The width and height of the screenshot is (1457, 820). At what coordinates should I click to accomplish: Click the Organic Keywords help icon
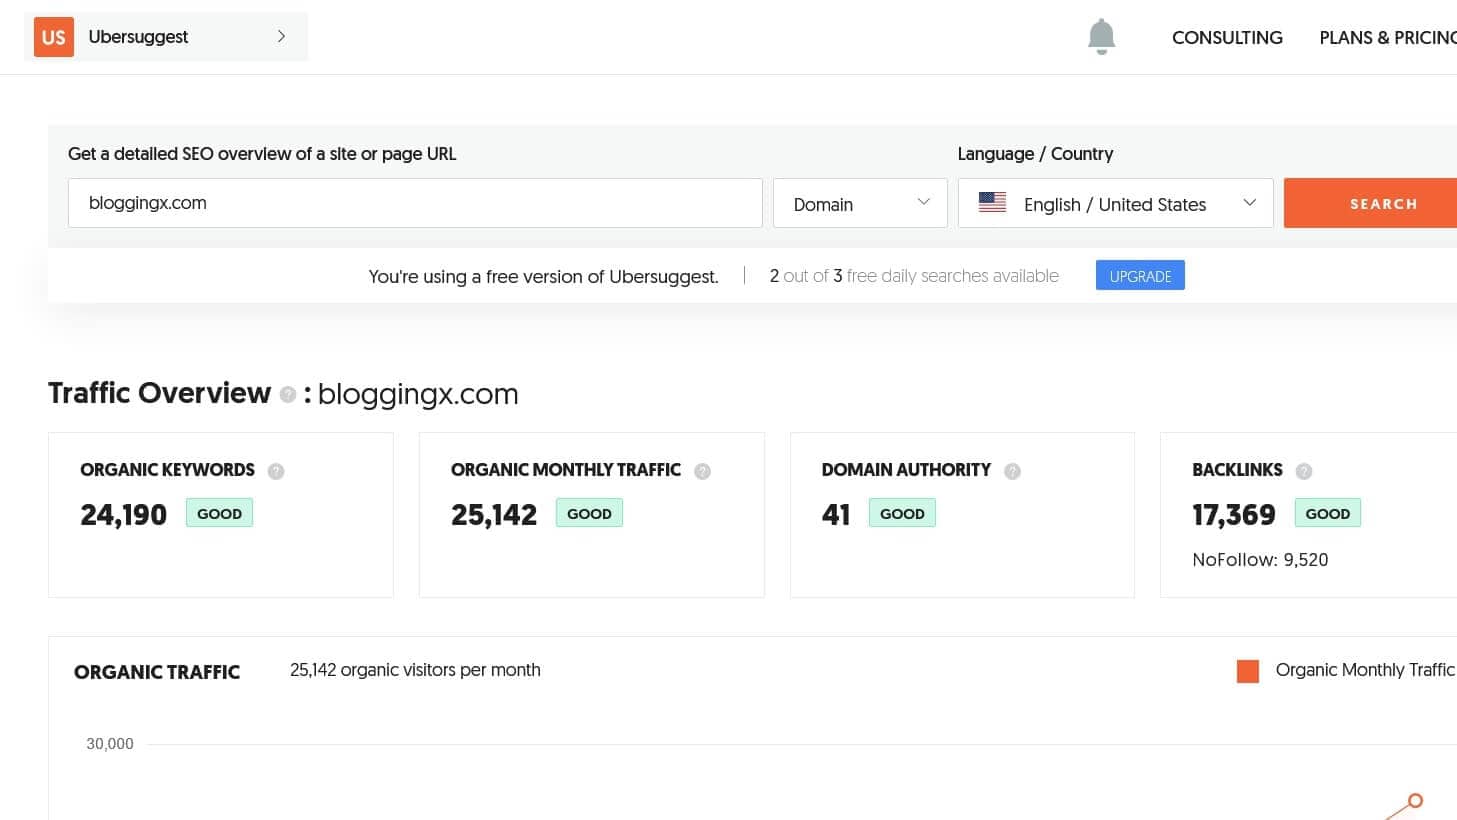276,471
